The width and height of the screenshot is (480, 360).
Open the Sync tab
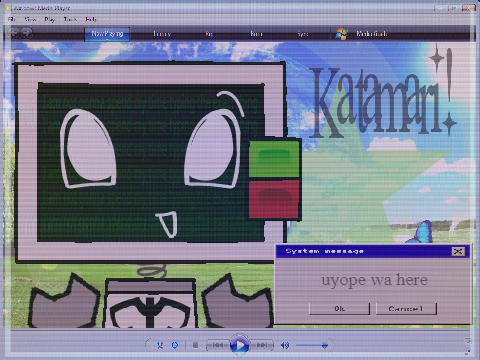303,34
